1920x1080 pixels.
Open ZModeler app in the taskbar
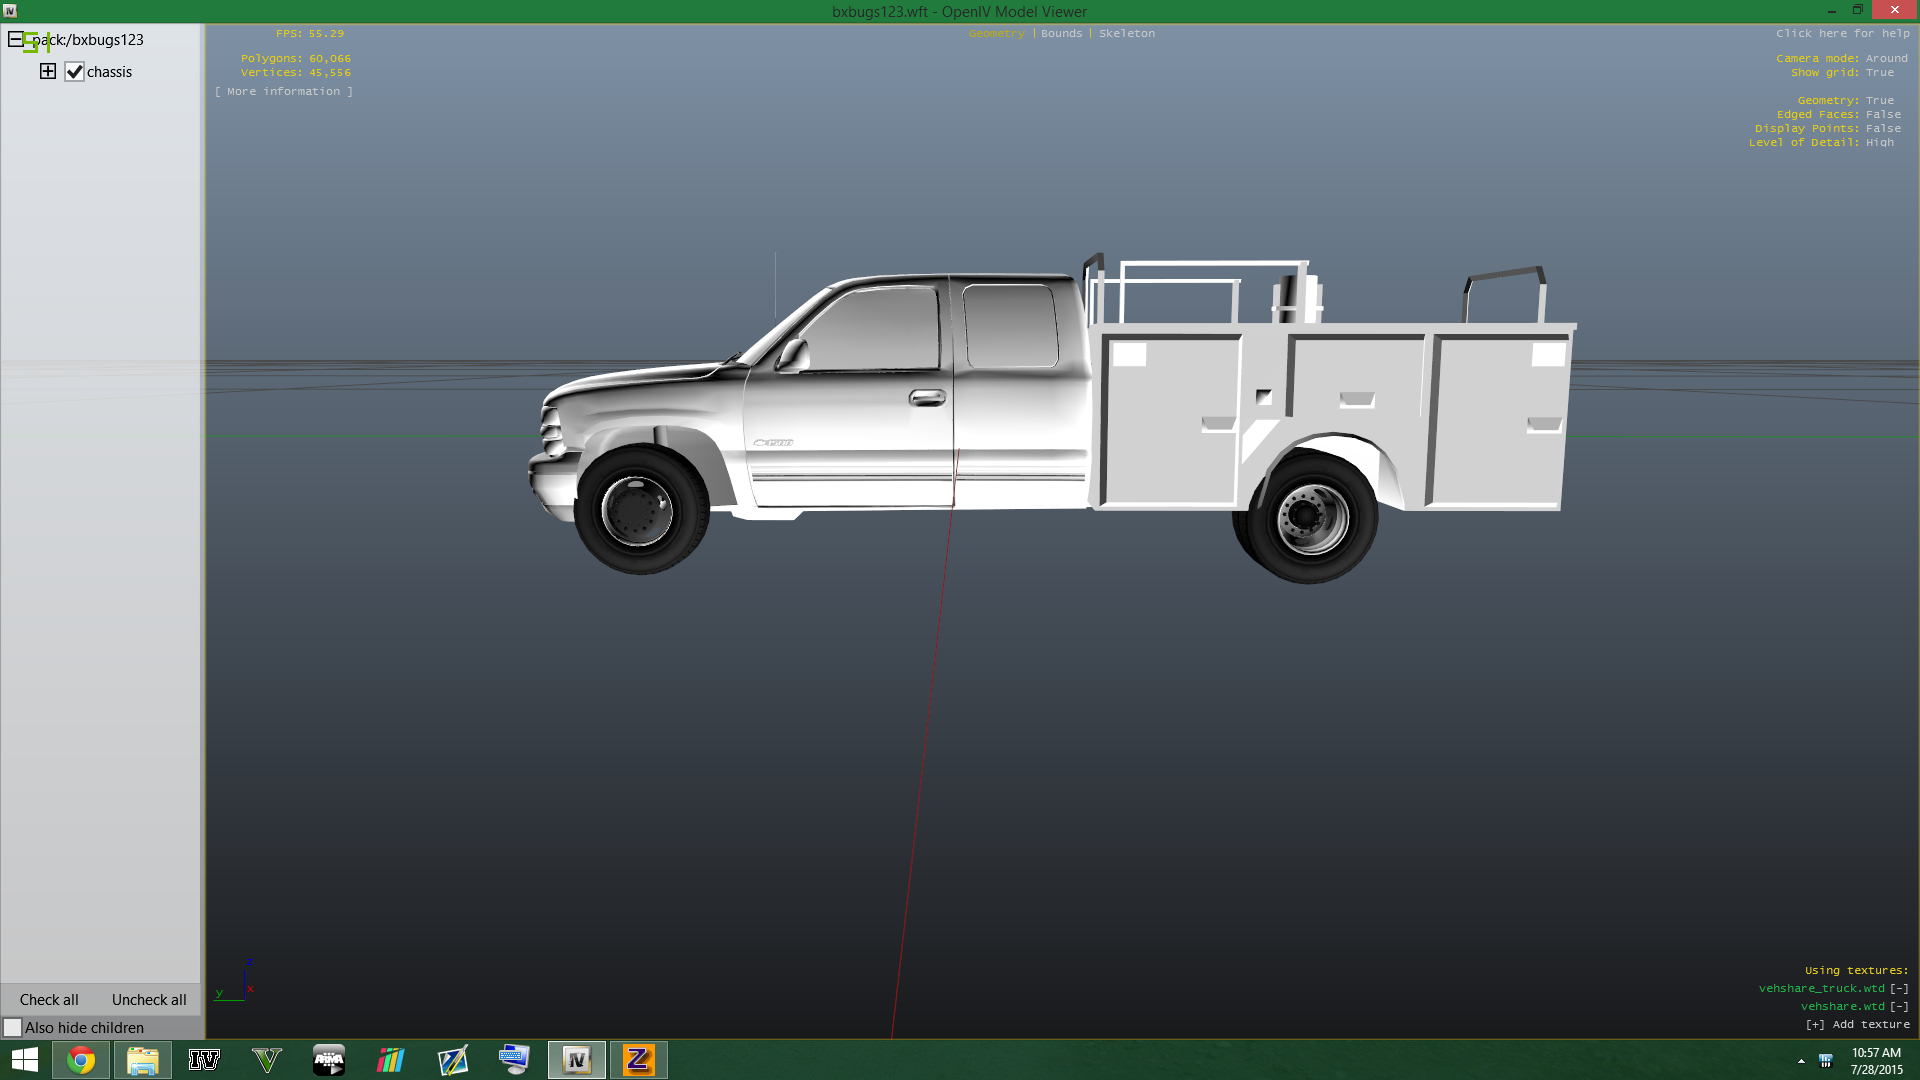coord(638,1060)
